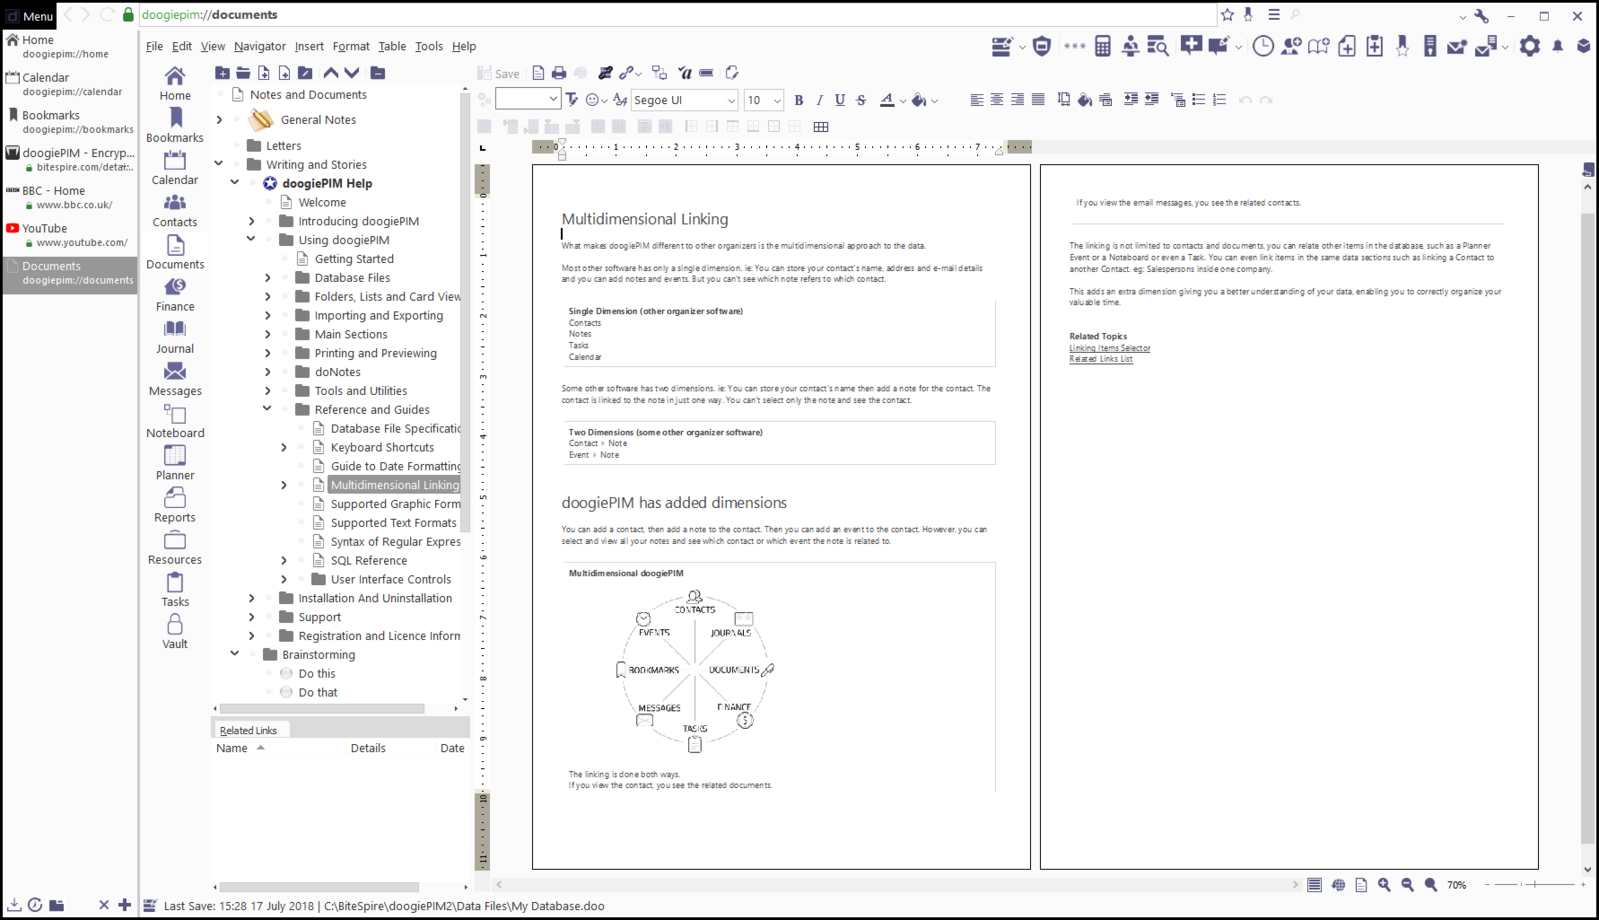This screenshot has height=920, width=1599.
Task: Click the web layout view icon in status bar
Action: pos(1338,885)
